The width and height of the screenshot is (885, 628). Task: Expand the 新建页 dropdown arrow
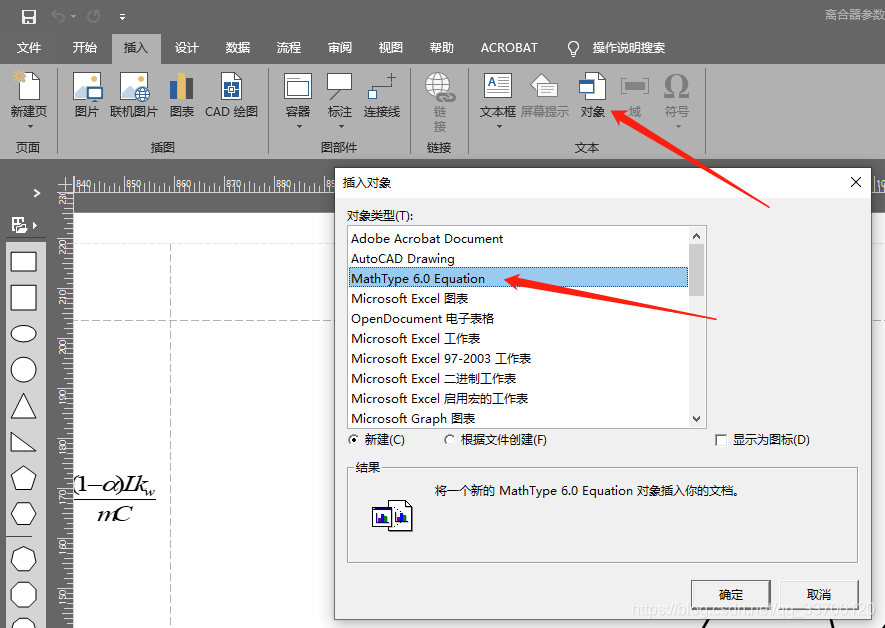pos(29,126)
